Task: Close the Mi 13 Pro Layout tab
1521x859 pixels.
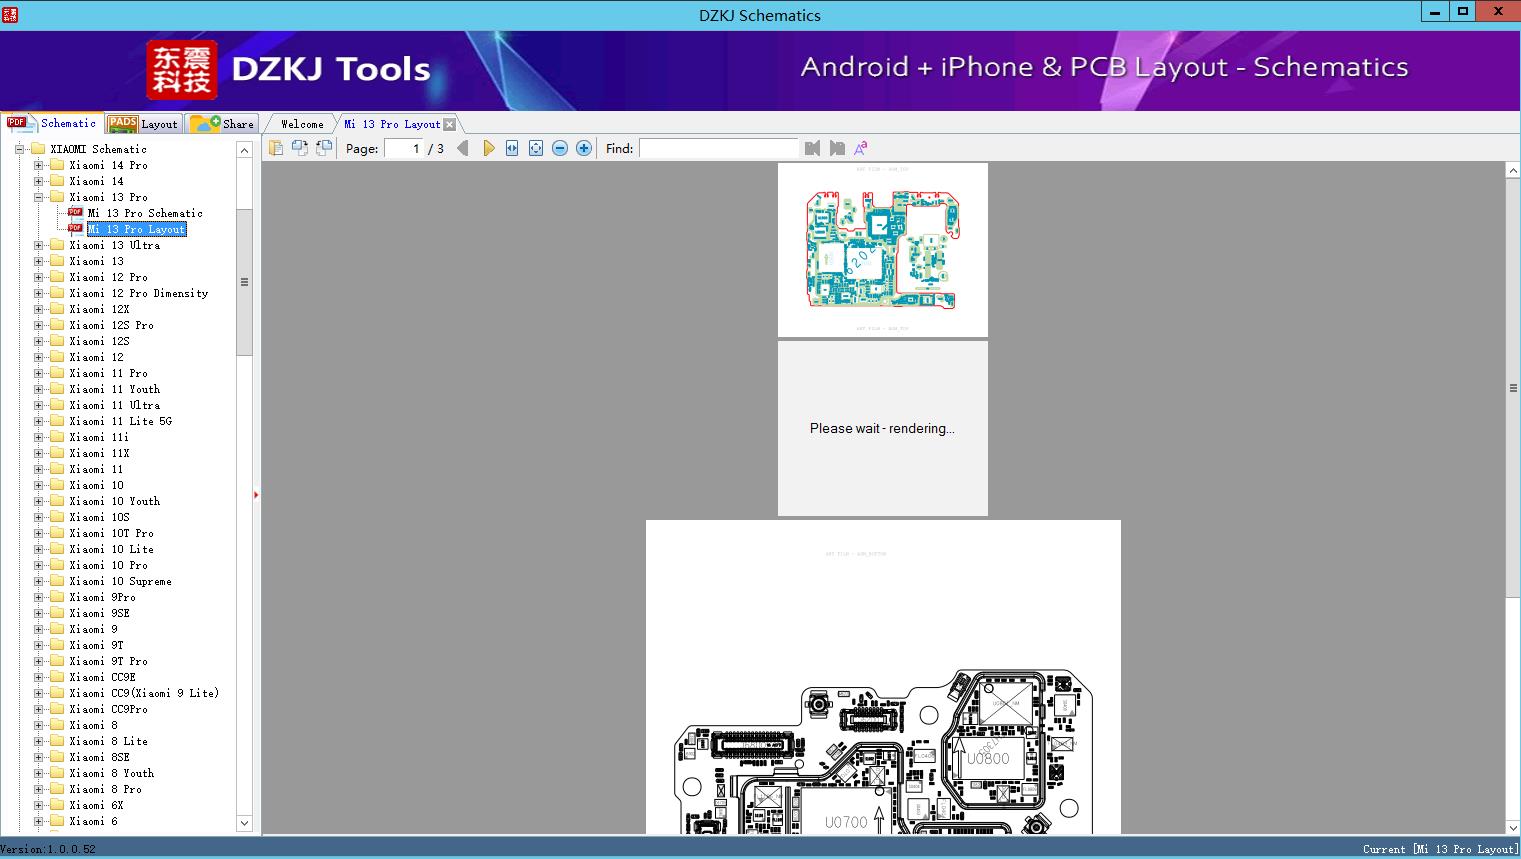Action: click(449, 124)
